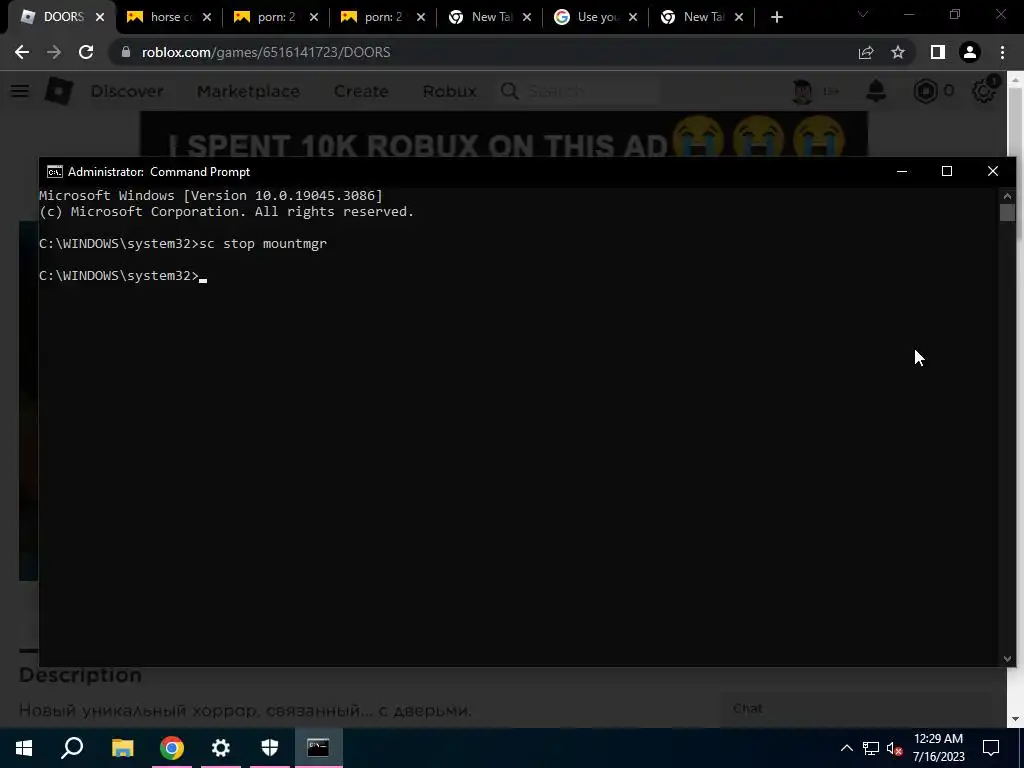Close the 'Use you' Google tab
Image resolution: width=1024 pixels, height=768 pixels.
pos(633,17)
